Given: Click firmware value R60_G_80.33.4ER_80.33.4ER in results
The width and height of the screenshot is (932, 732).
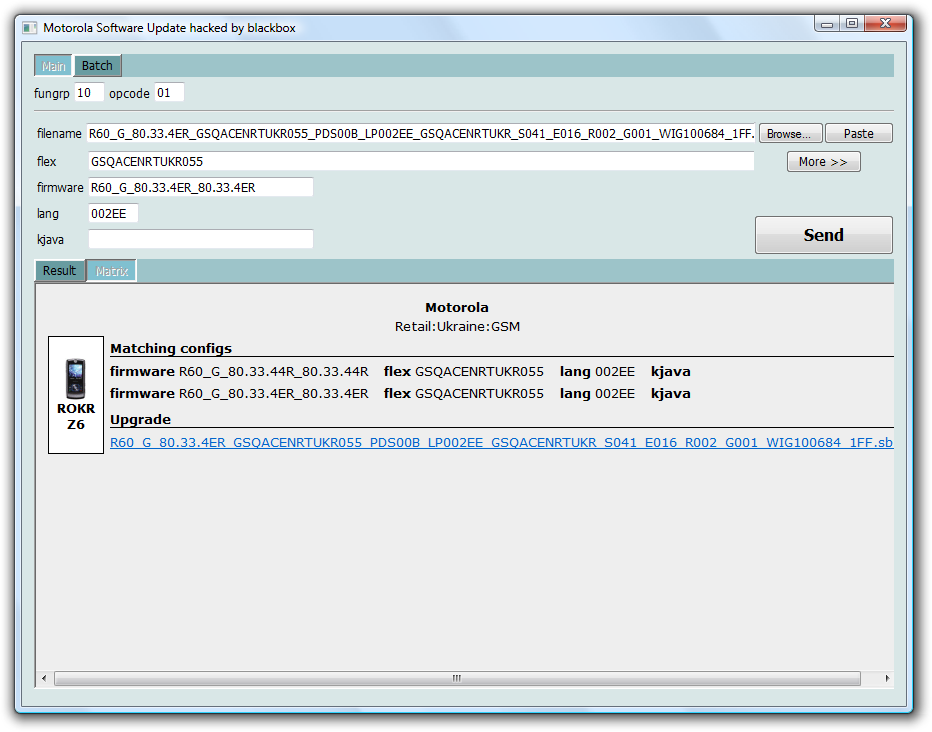Looking at the screenshot, I should pyautogui.click(x=273, y=394).
